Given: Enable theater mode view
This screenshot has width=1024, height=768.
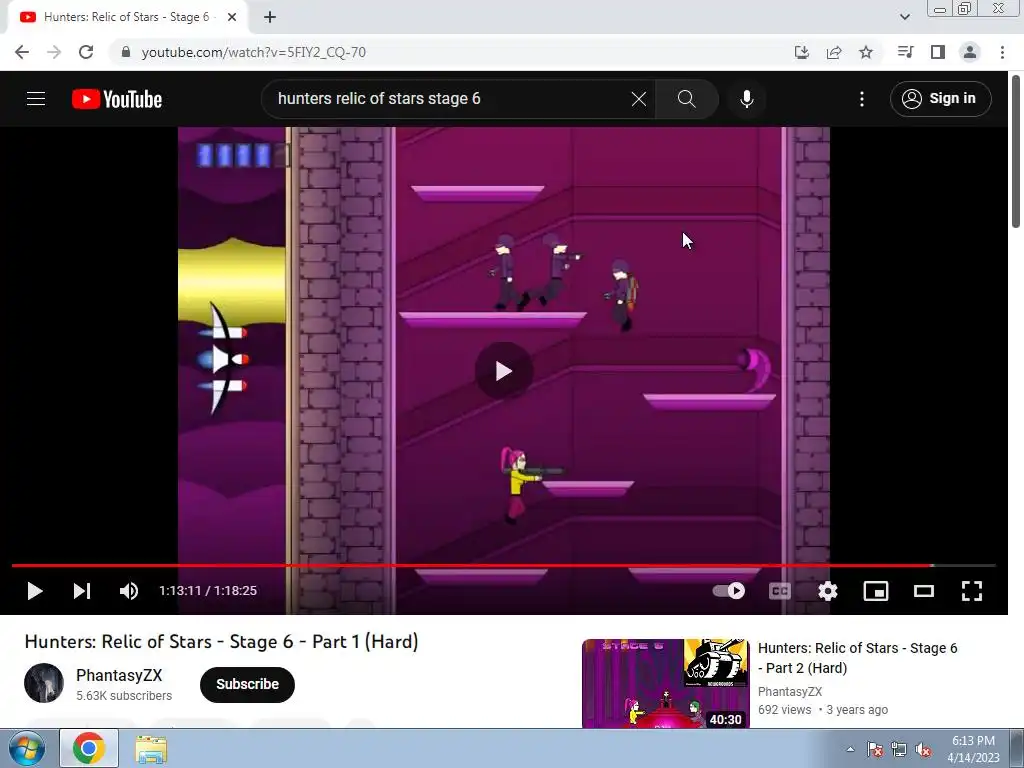Looking at the screenshot, I should point(923,591).
